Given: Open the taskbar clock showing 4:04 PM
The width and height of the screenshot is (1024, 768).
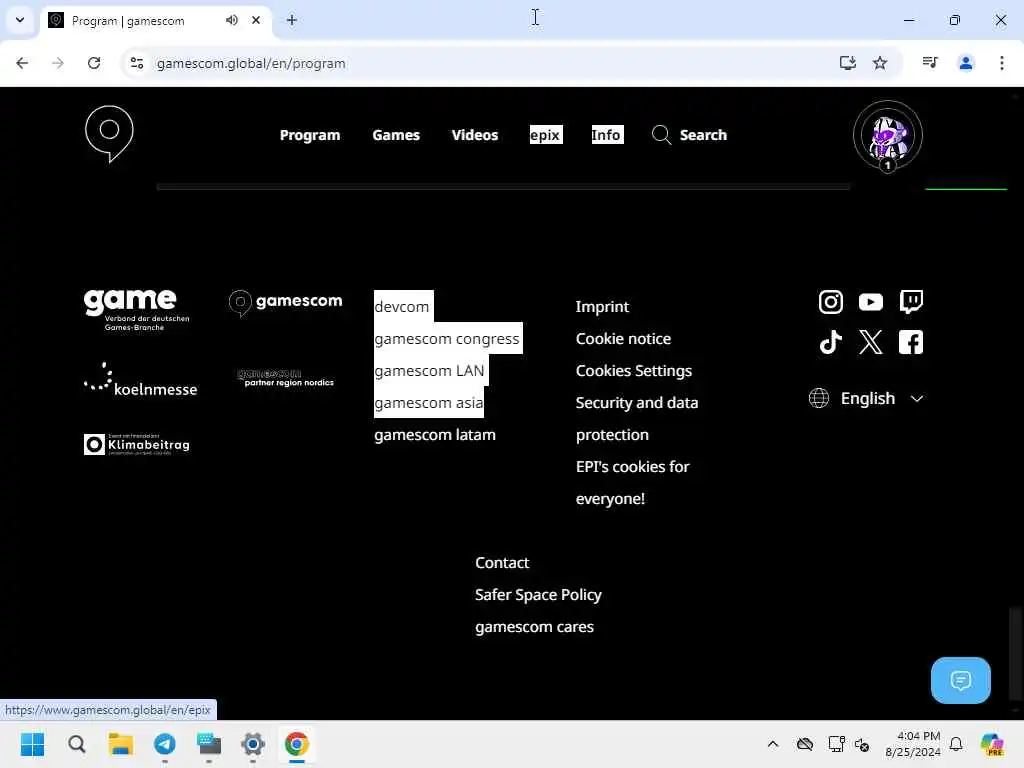Looking at the screenshot, I should (x=912, y=744).
